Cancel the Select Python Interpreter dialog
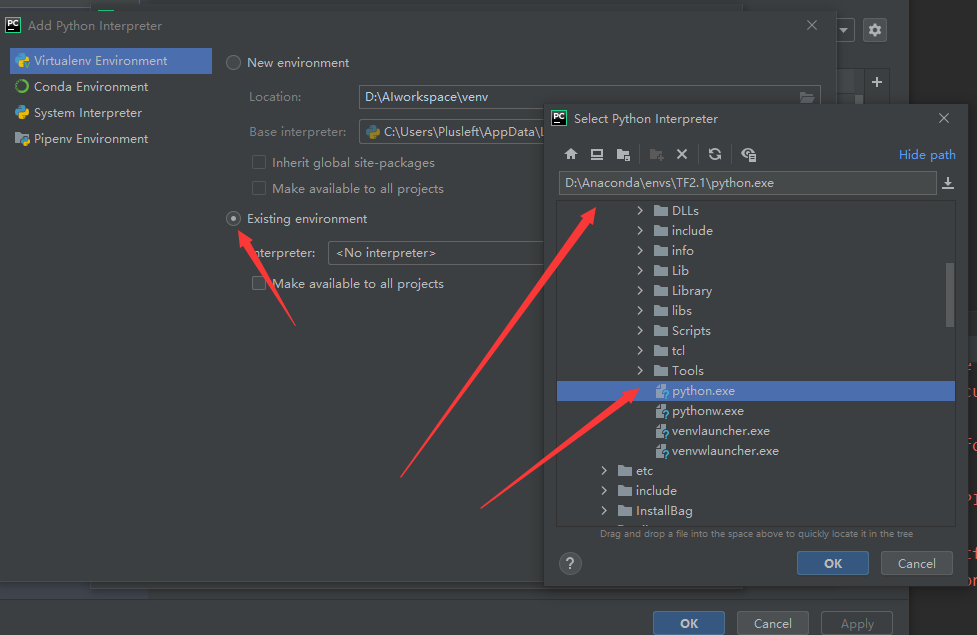The image size is (977, 635). [x=917, y=563]
